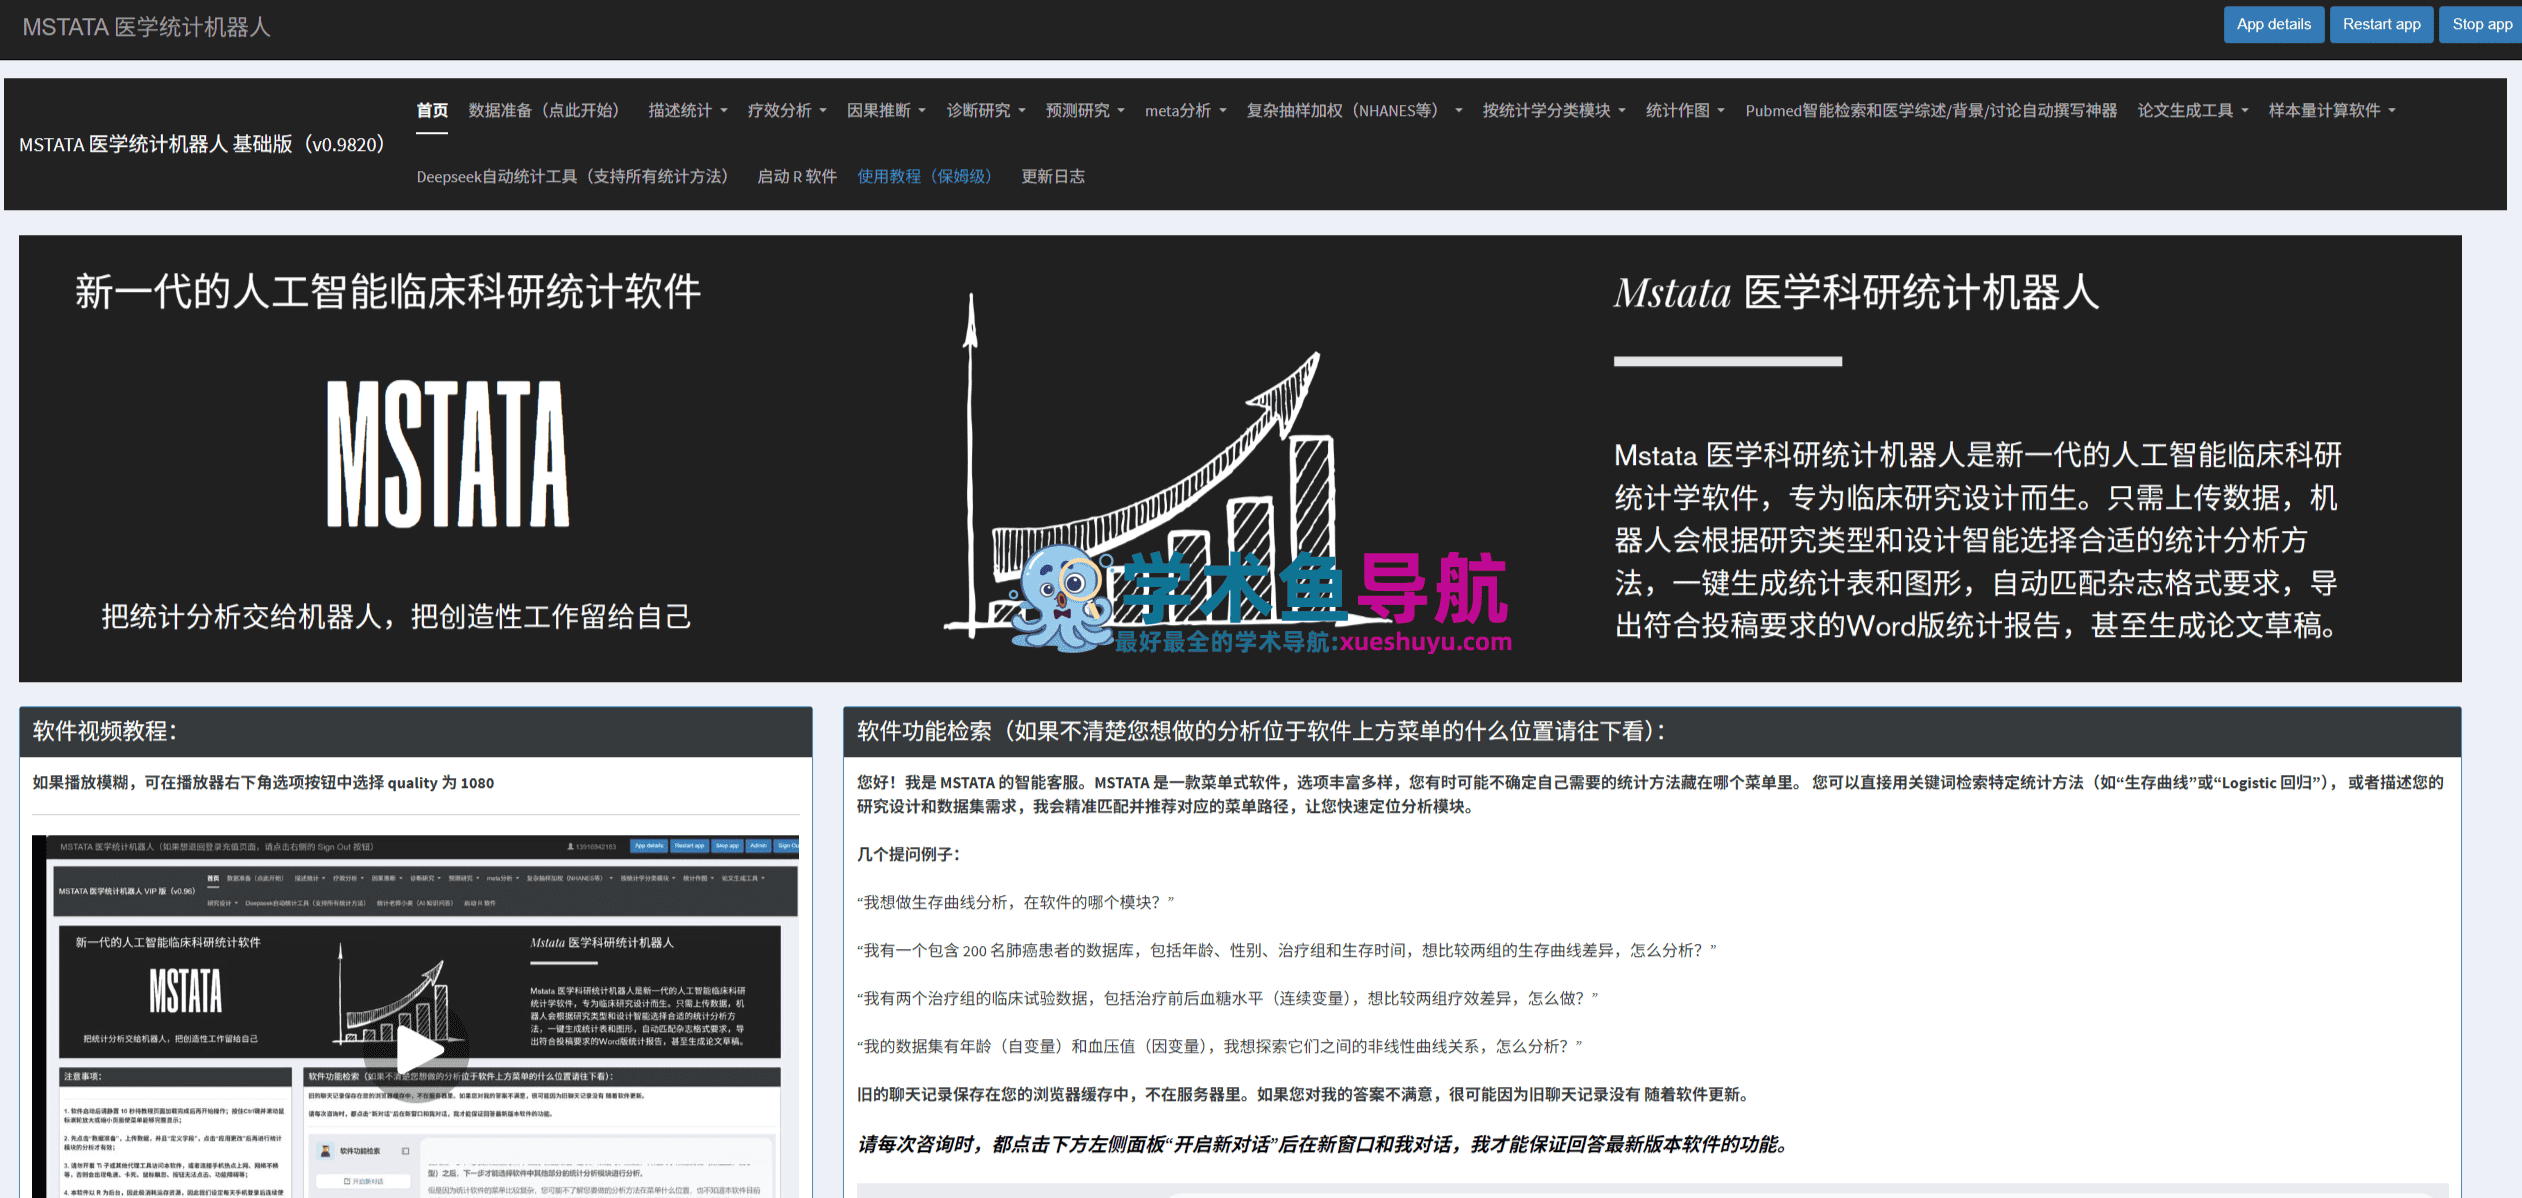Open Pubmed智能检索和医学综述 writing tool
The image size is (2522, 1198).
(x=1931, y=111)
